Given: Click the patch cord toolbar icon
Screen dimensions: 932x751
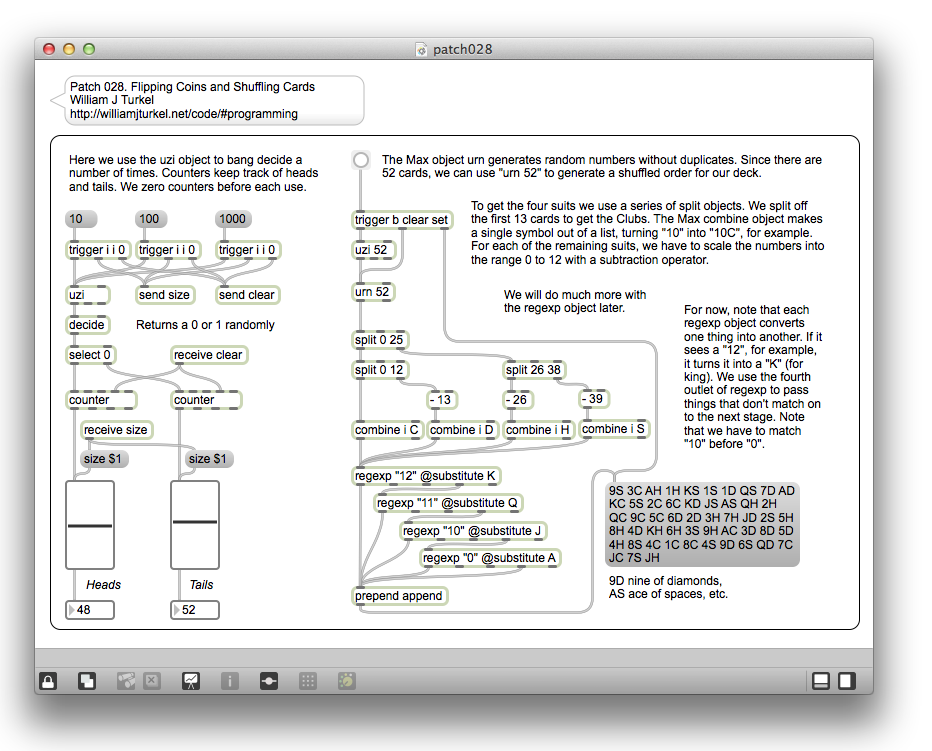Looking at the screenshot, I should tap(269, 681).
